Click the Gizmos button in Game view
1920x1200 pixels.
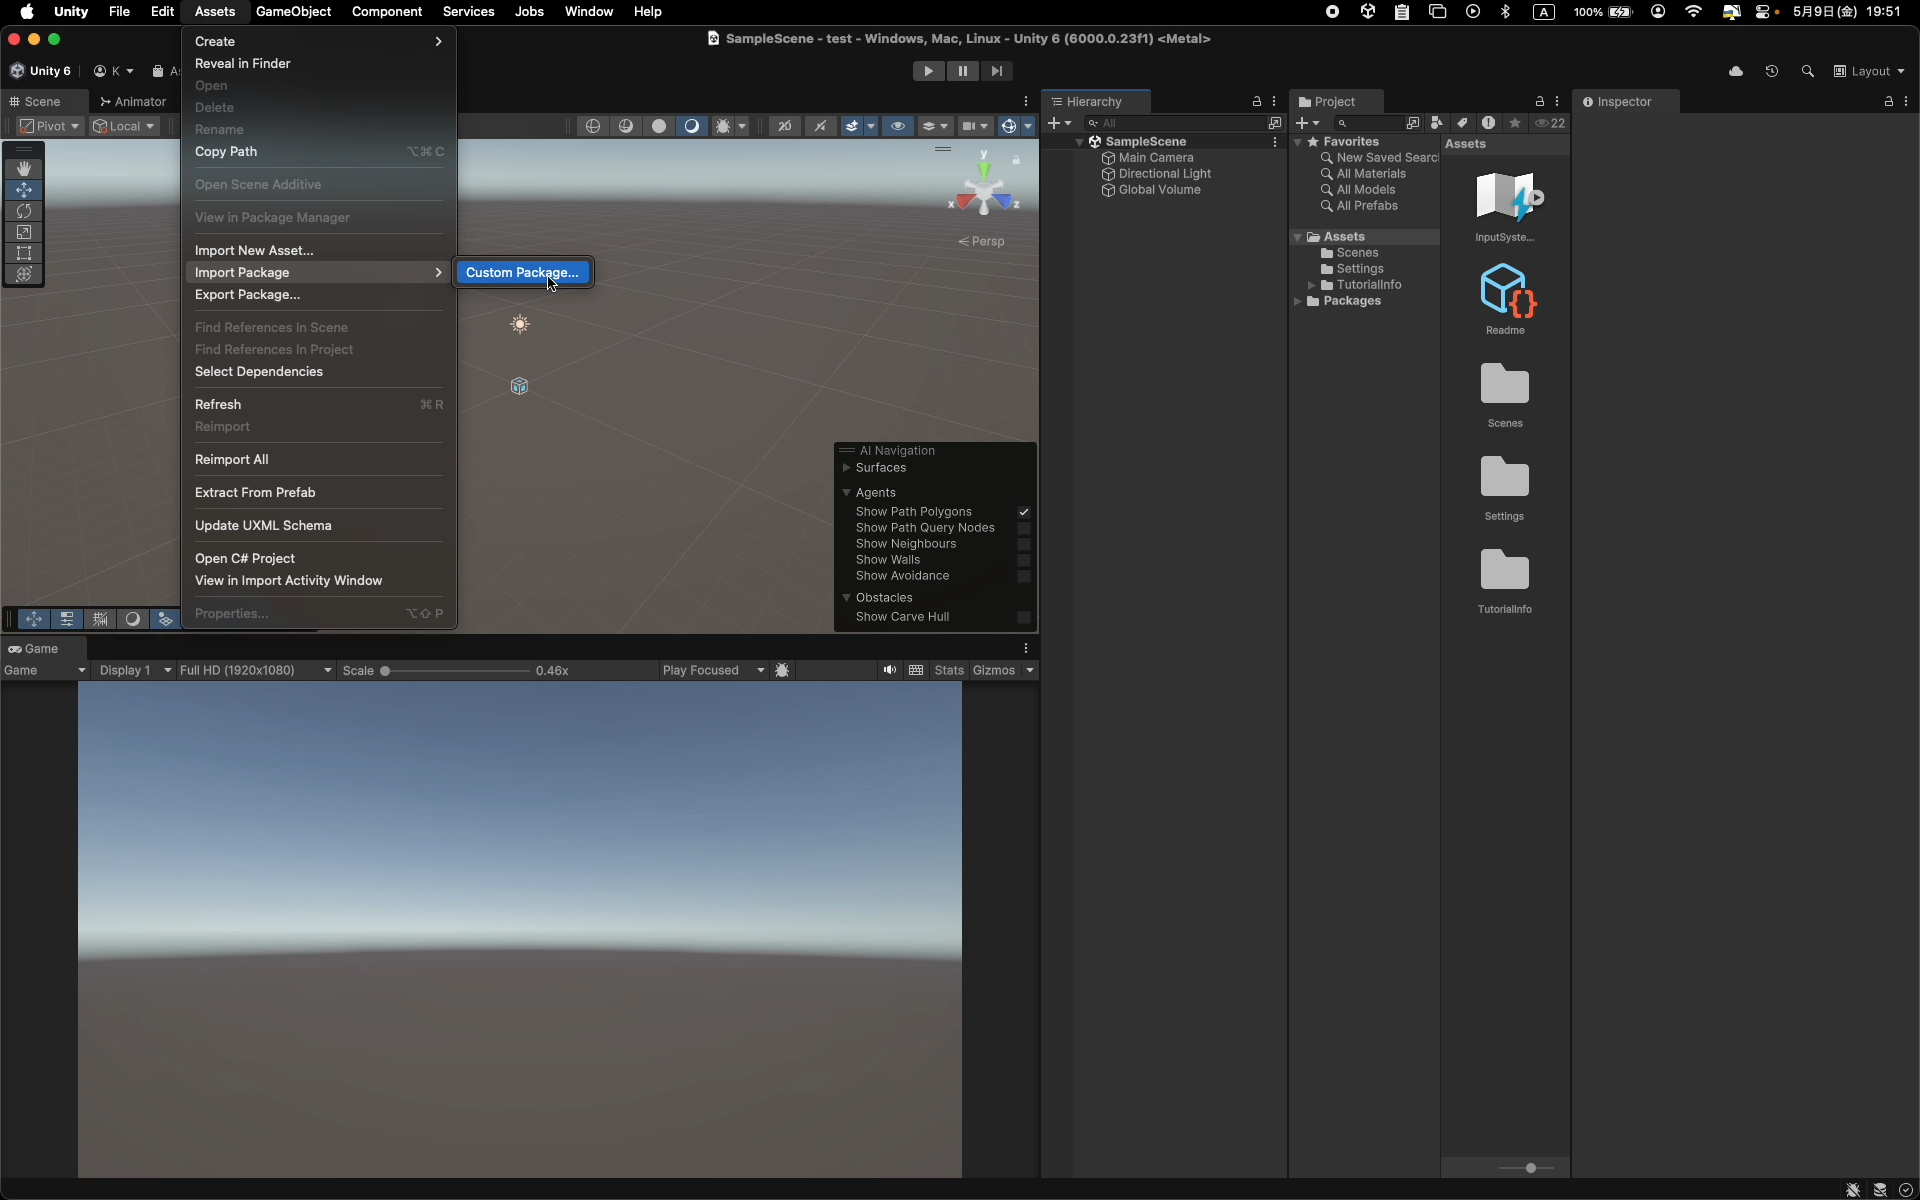pyautogui.click(x=994, y=670)
